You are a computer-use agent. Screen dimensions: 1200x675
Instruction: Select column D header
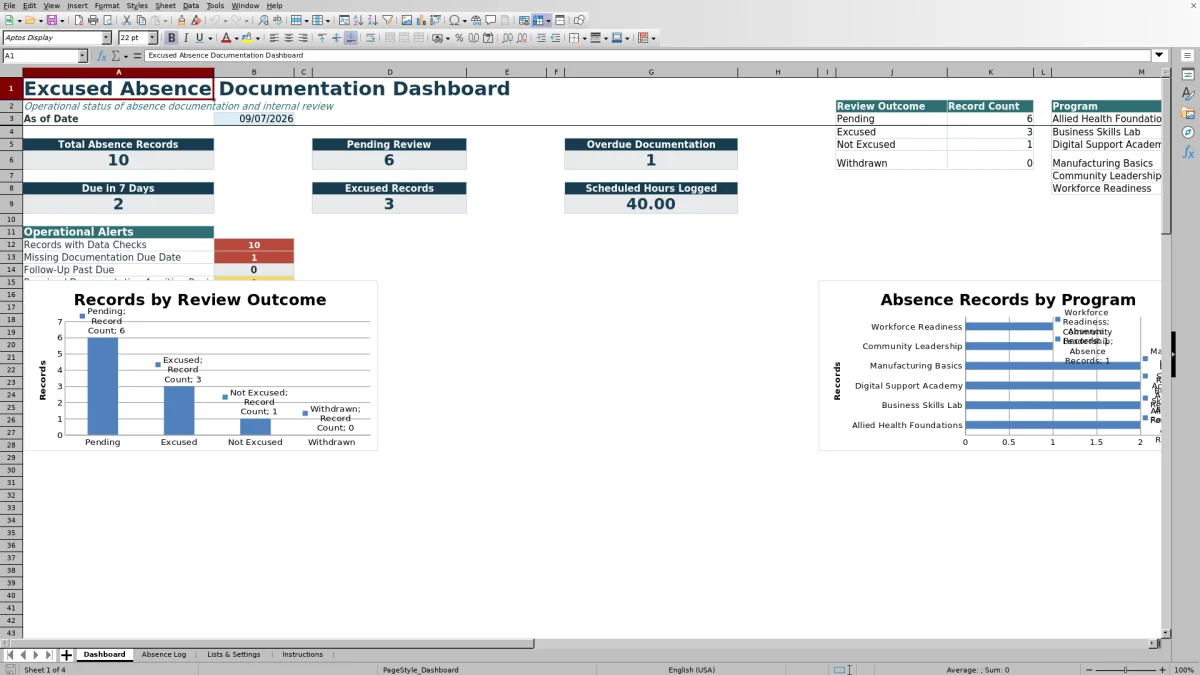tap(389, 72)
